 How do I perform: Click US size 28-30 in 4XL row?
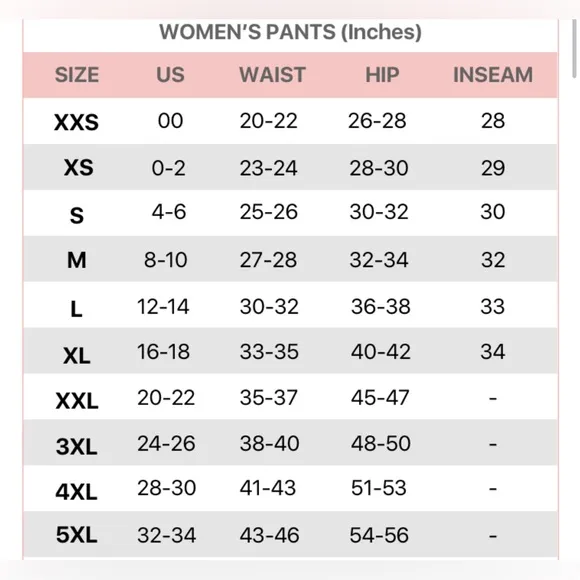click(x=166, y=488)
